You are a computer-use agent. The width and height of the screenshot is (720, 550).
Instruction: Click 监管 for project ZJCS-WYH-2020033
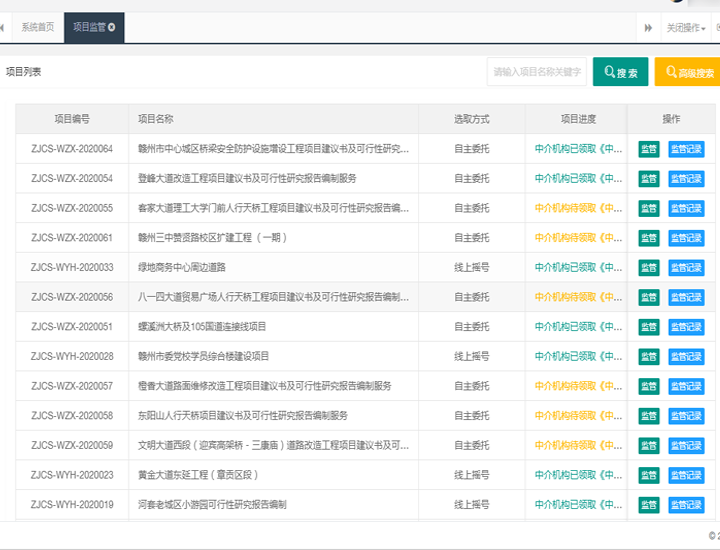tap(649, 268)
